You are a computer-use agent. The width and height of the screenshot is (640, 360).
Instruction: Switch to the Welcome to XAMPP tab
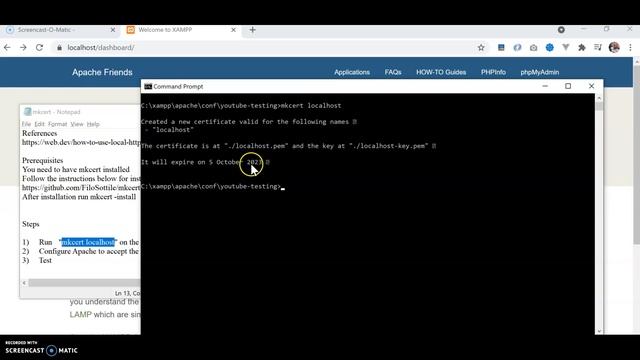pyautogui.click(x=181, y=30)
